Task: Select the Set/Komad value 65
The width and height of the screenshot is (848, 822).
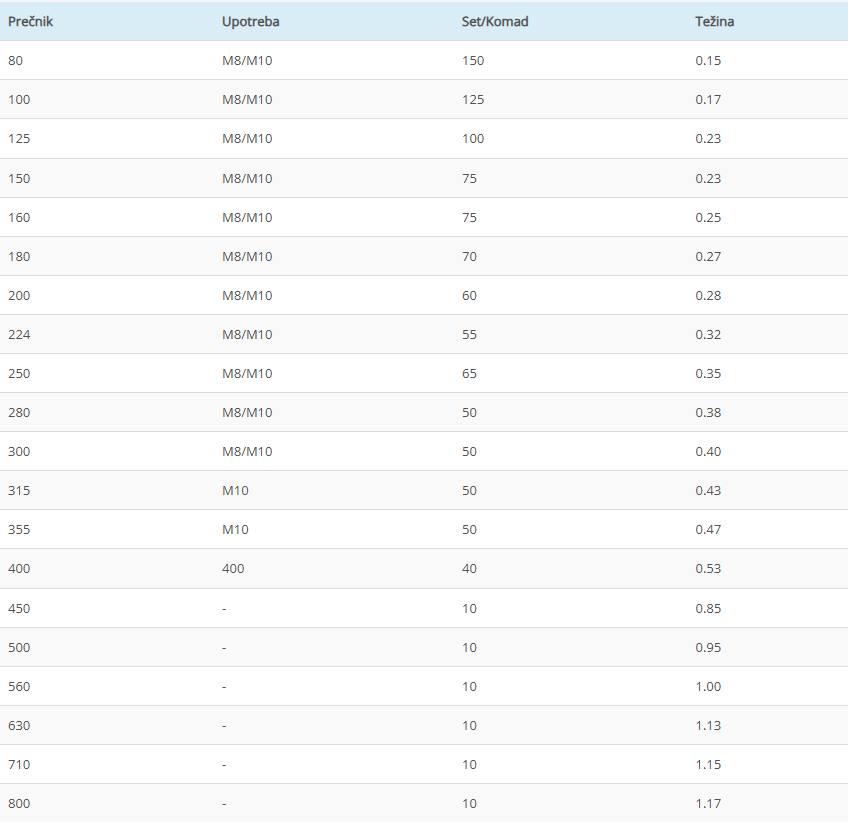Action: 469,373
